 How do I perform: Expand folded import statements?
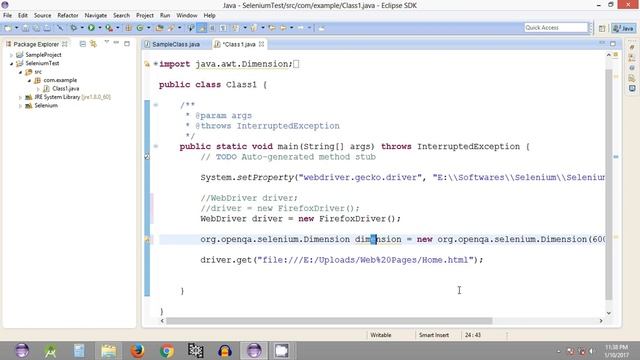pyautogui.click(x=156, y=64)
